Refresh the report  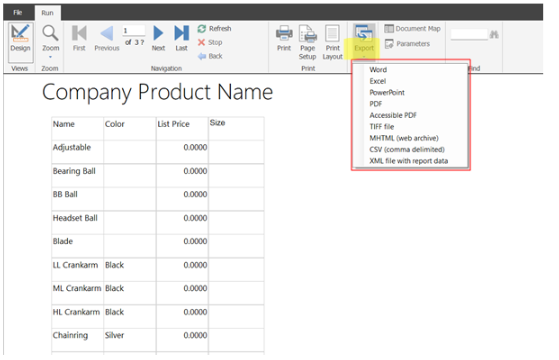[214, 29]
